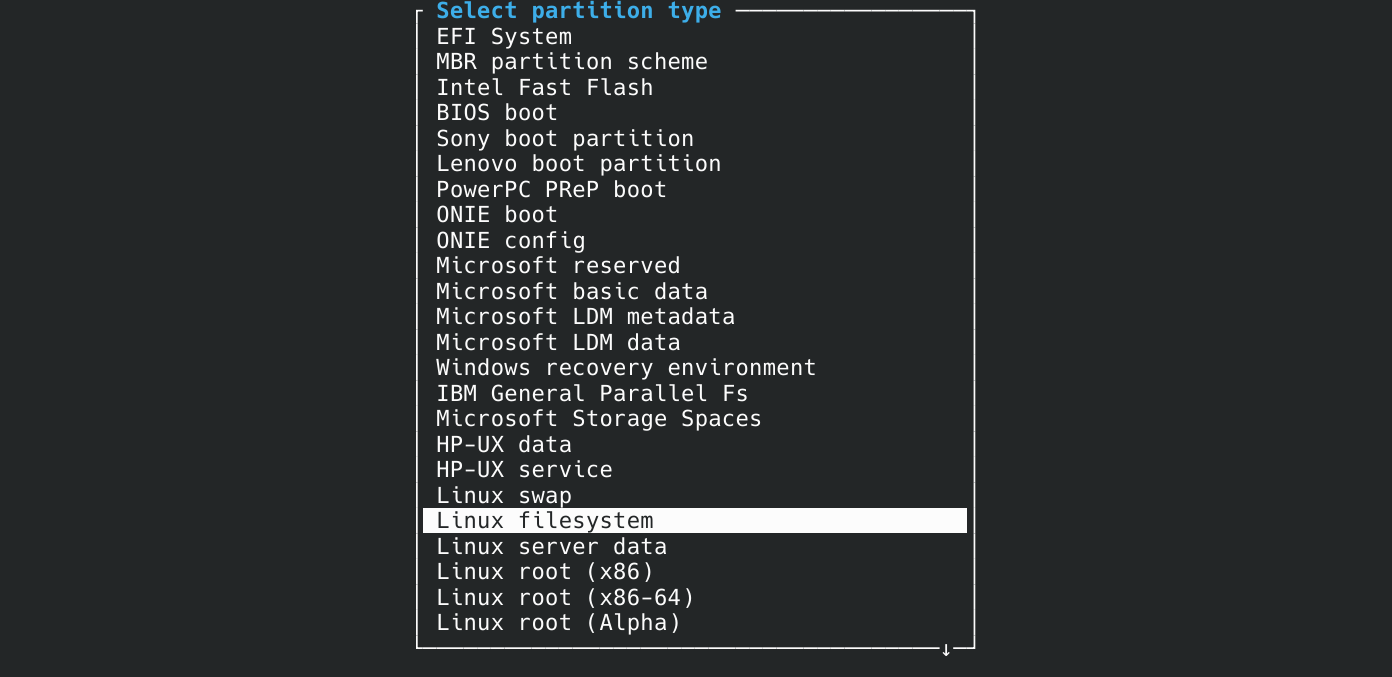Confirm the highlighted Linux filesystem entry
The image size is (1392, 677).
(544, 520)
